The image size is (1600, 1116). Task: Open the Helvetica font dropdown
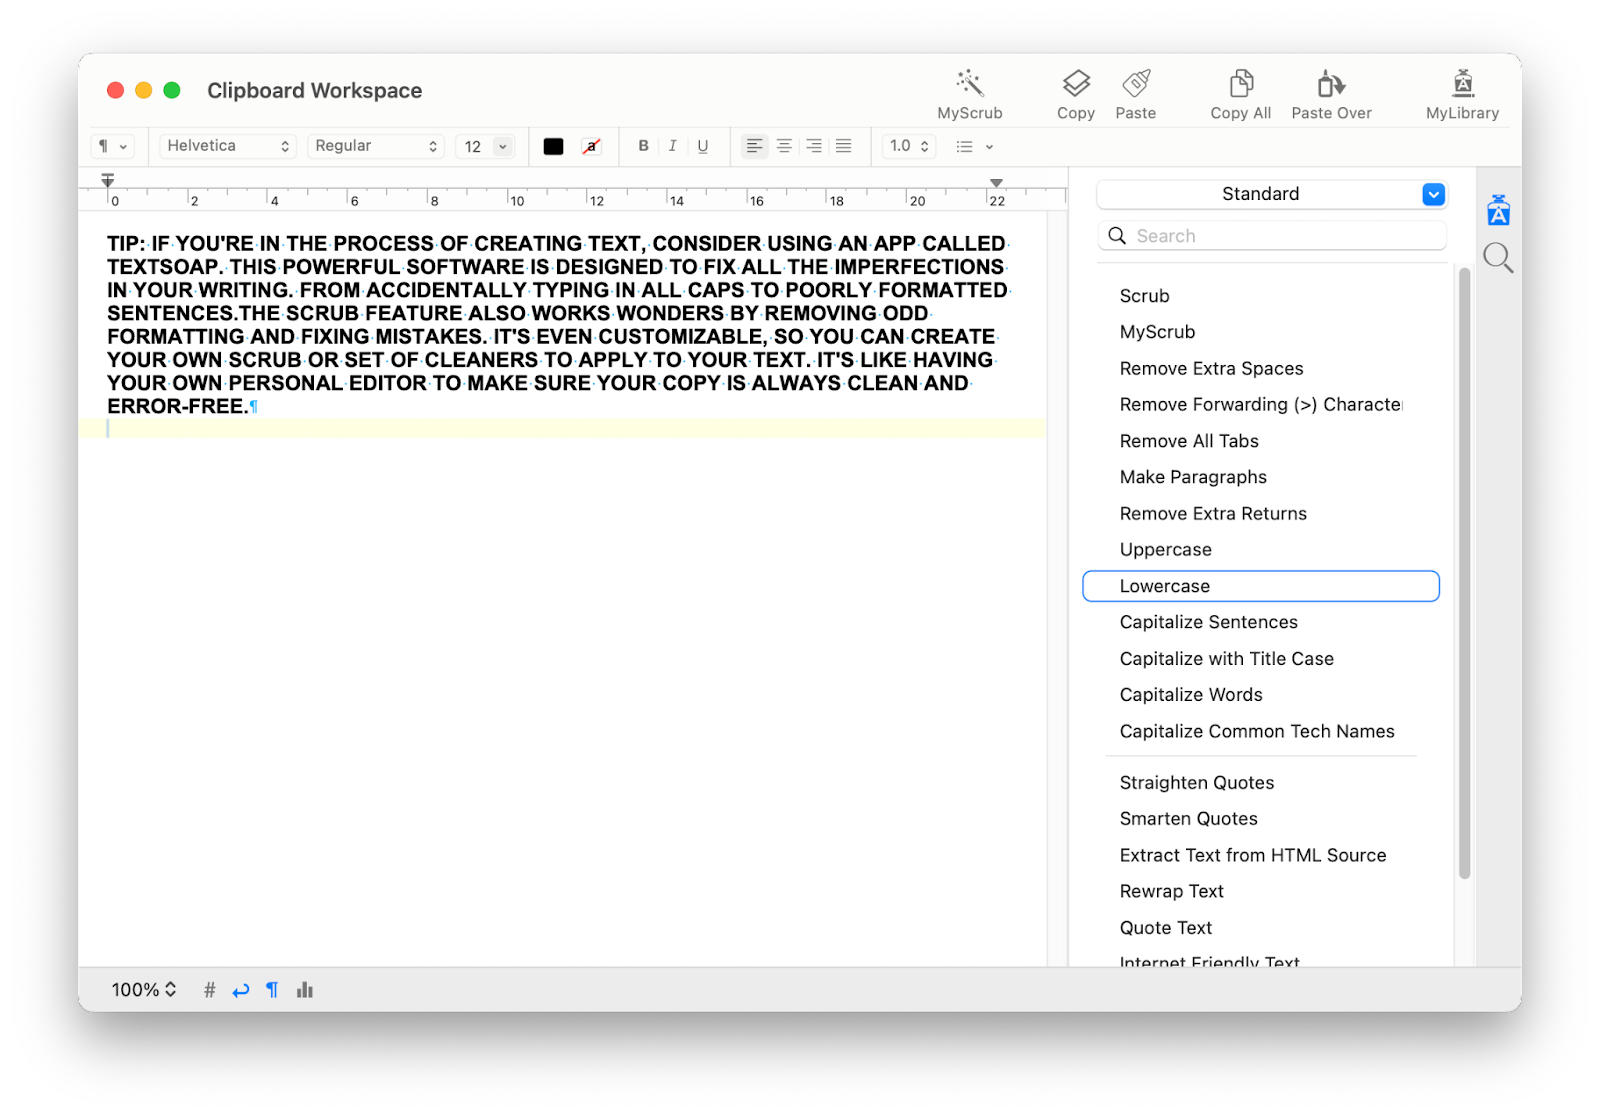click(x=227, y=146)
